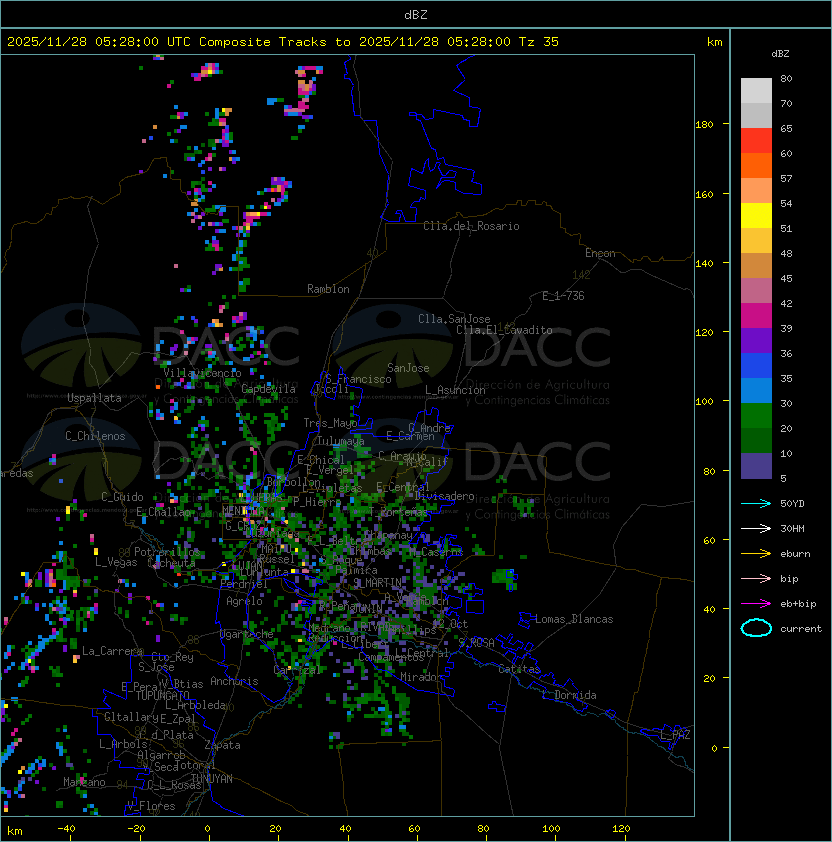Image resolution: width=832 pixels, height=842 pixels.
Task: Click the '100' tick on vertical axis
Action: coord(704,402)
